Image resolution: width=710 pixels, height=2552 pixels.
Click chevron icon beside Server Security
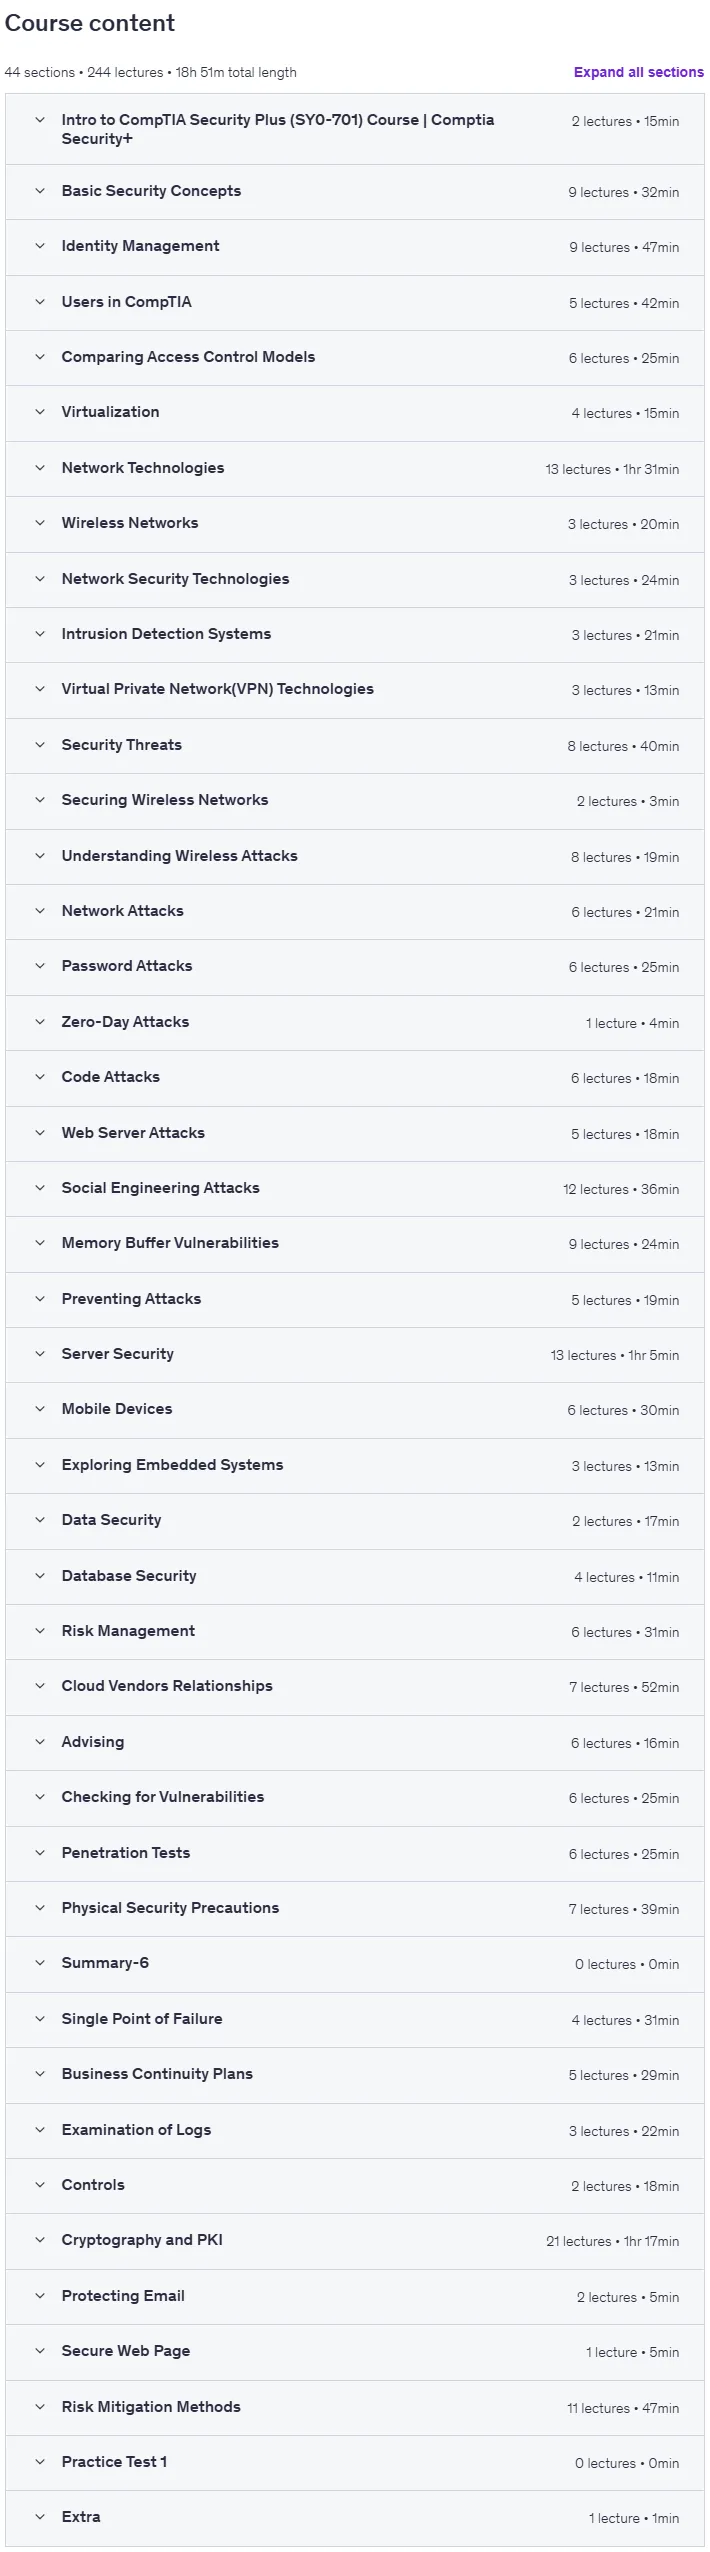point(40,1354)
